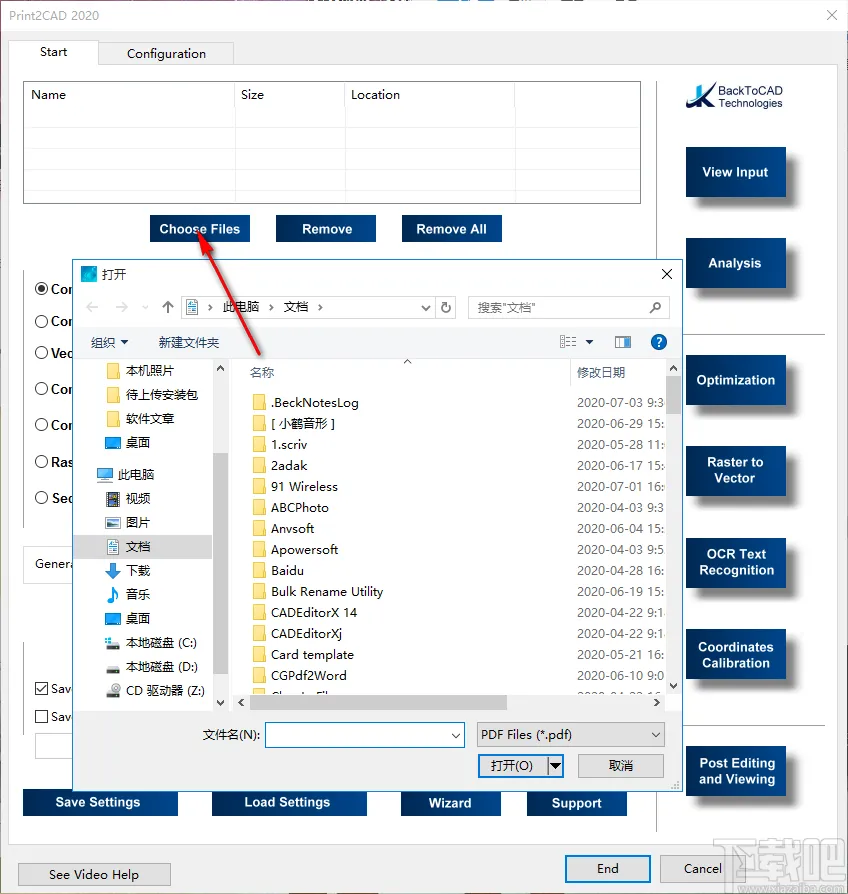Expand the 文档 breadcrumb chevron
848x894 pixels.
(320, 307)
